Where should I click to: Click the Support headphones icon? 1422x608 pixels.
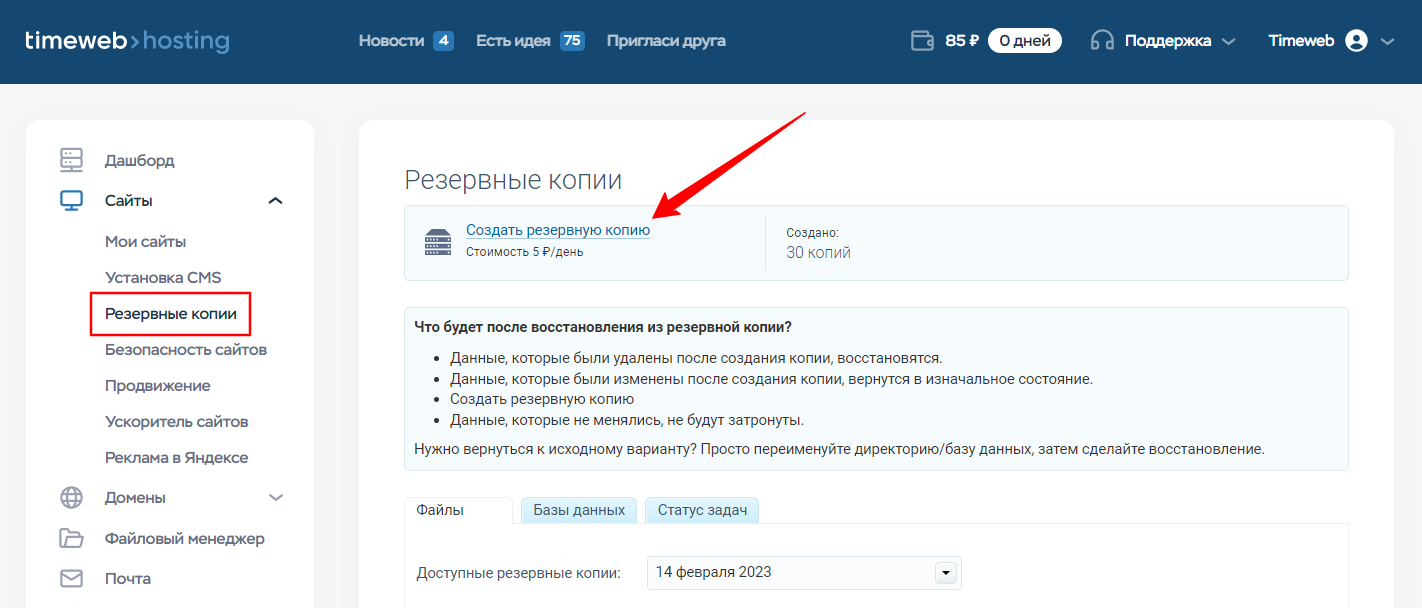tap(1102, 41)
